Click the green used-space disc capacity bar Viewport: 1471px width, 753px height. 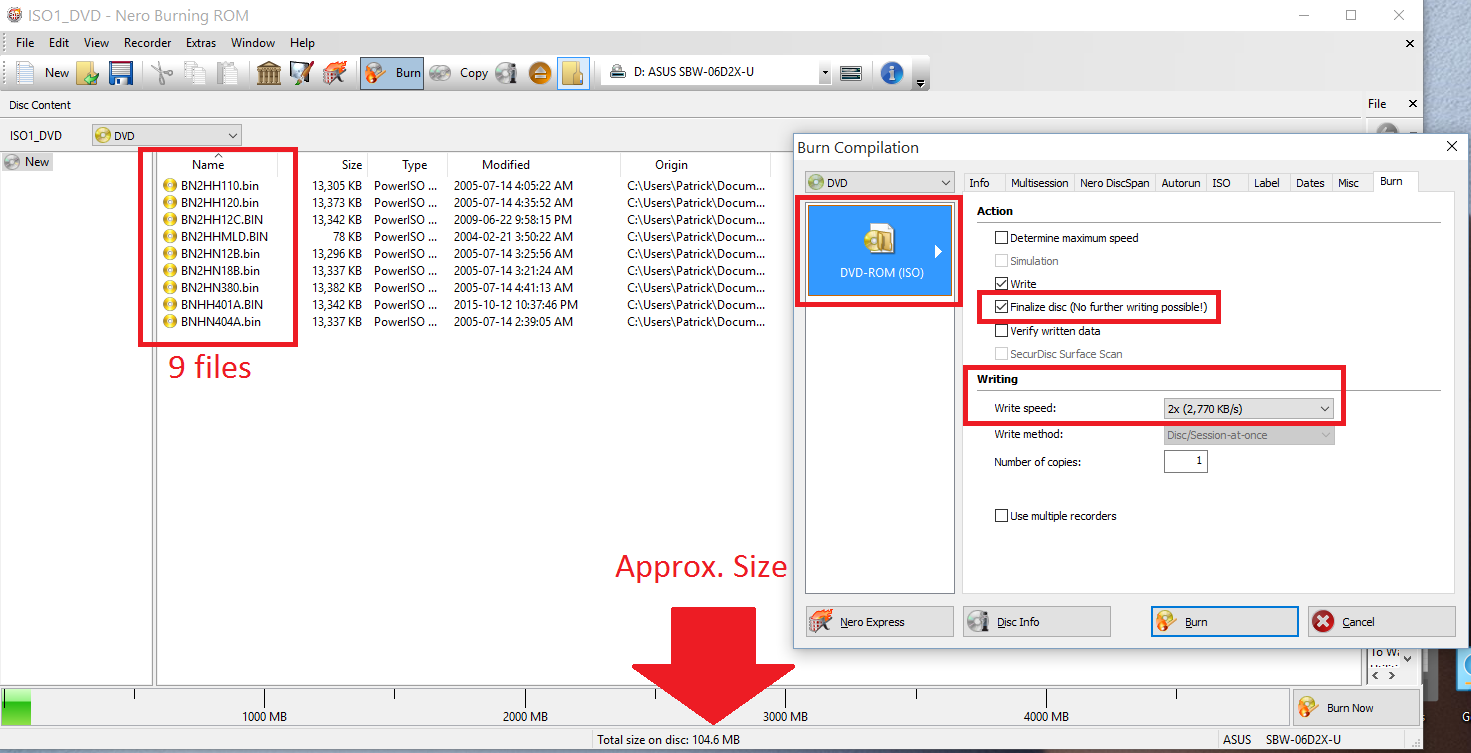click(17, 706)
